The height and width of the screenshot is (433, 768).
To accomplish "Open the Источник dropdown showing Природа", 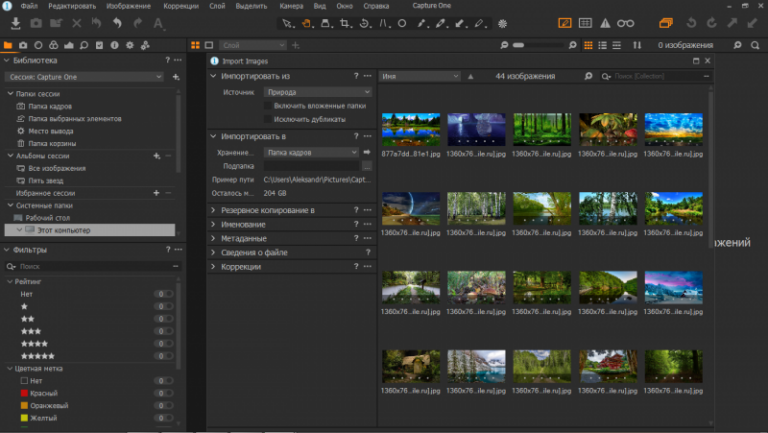I will [x=317, y=92].
